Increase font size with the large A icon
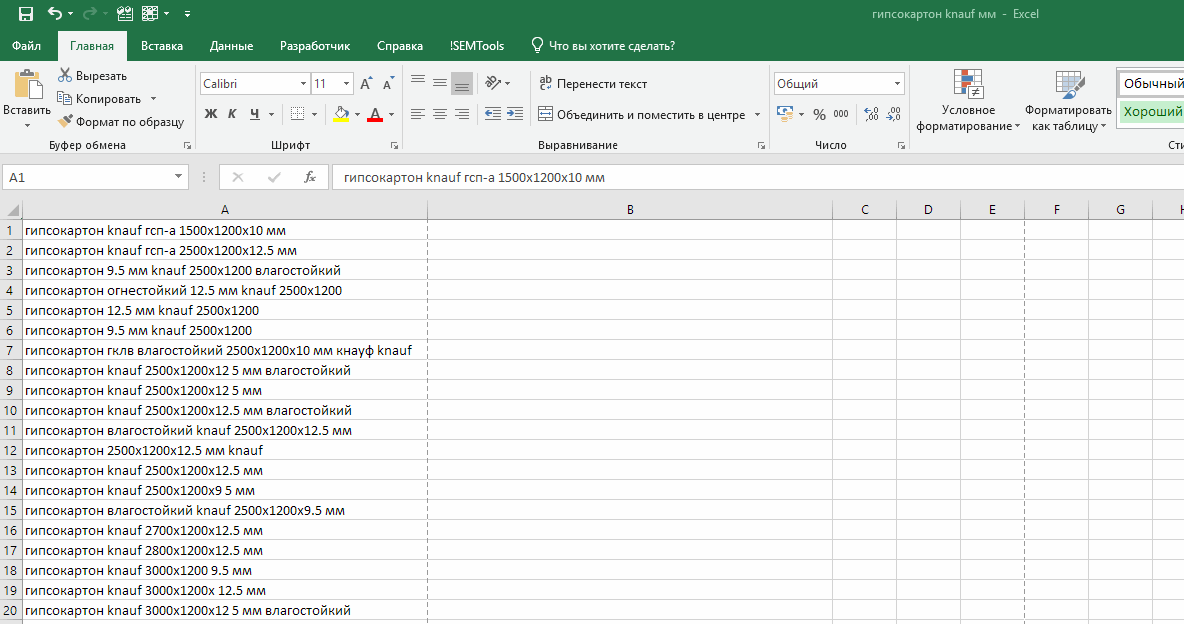 [x=366, y=84]
